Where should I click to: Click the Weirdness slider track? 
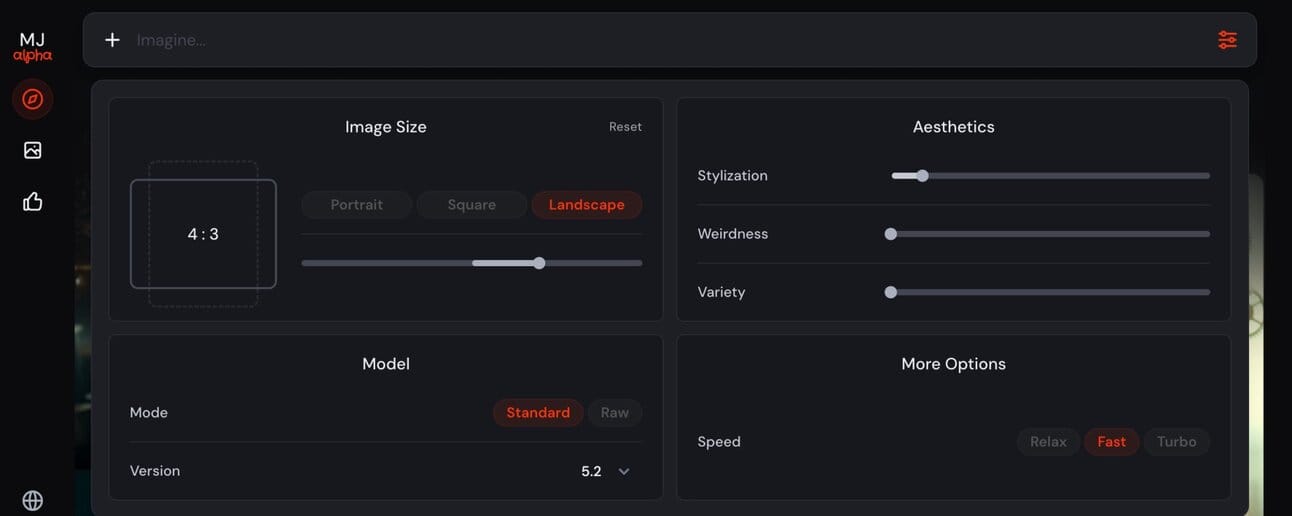[x=1050, y=234]
